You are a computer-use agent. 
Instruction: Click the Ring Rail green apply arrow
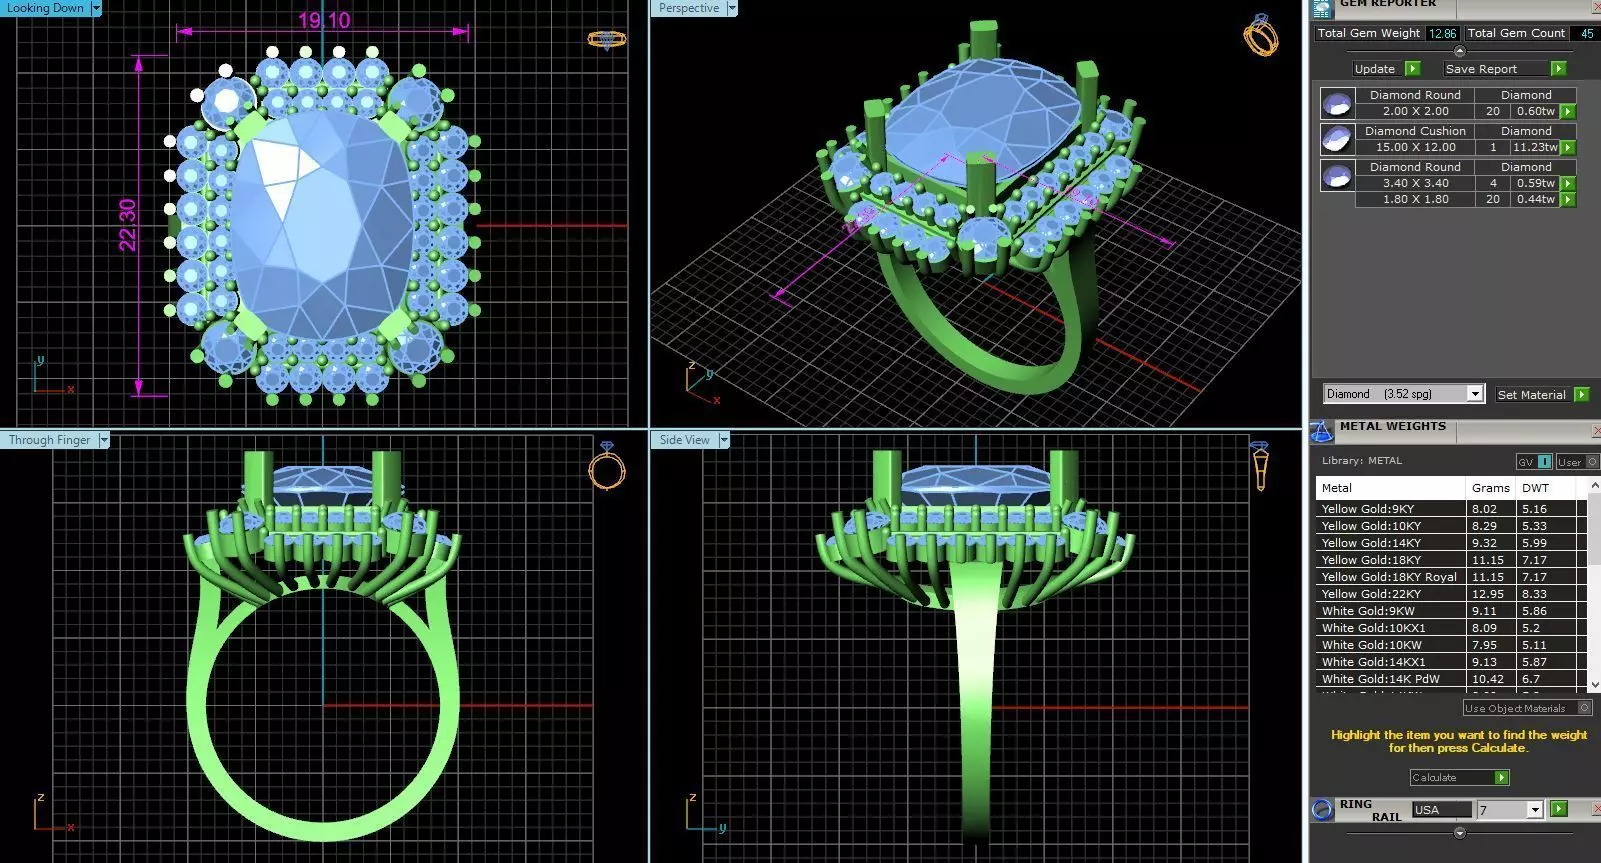[1558, 809]
